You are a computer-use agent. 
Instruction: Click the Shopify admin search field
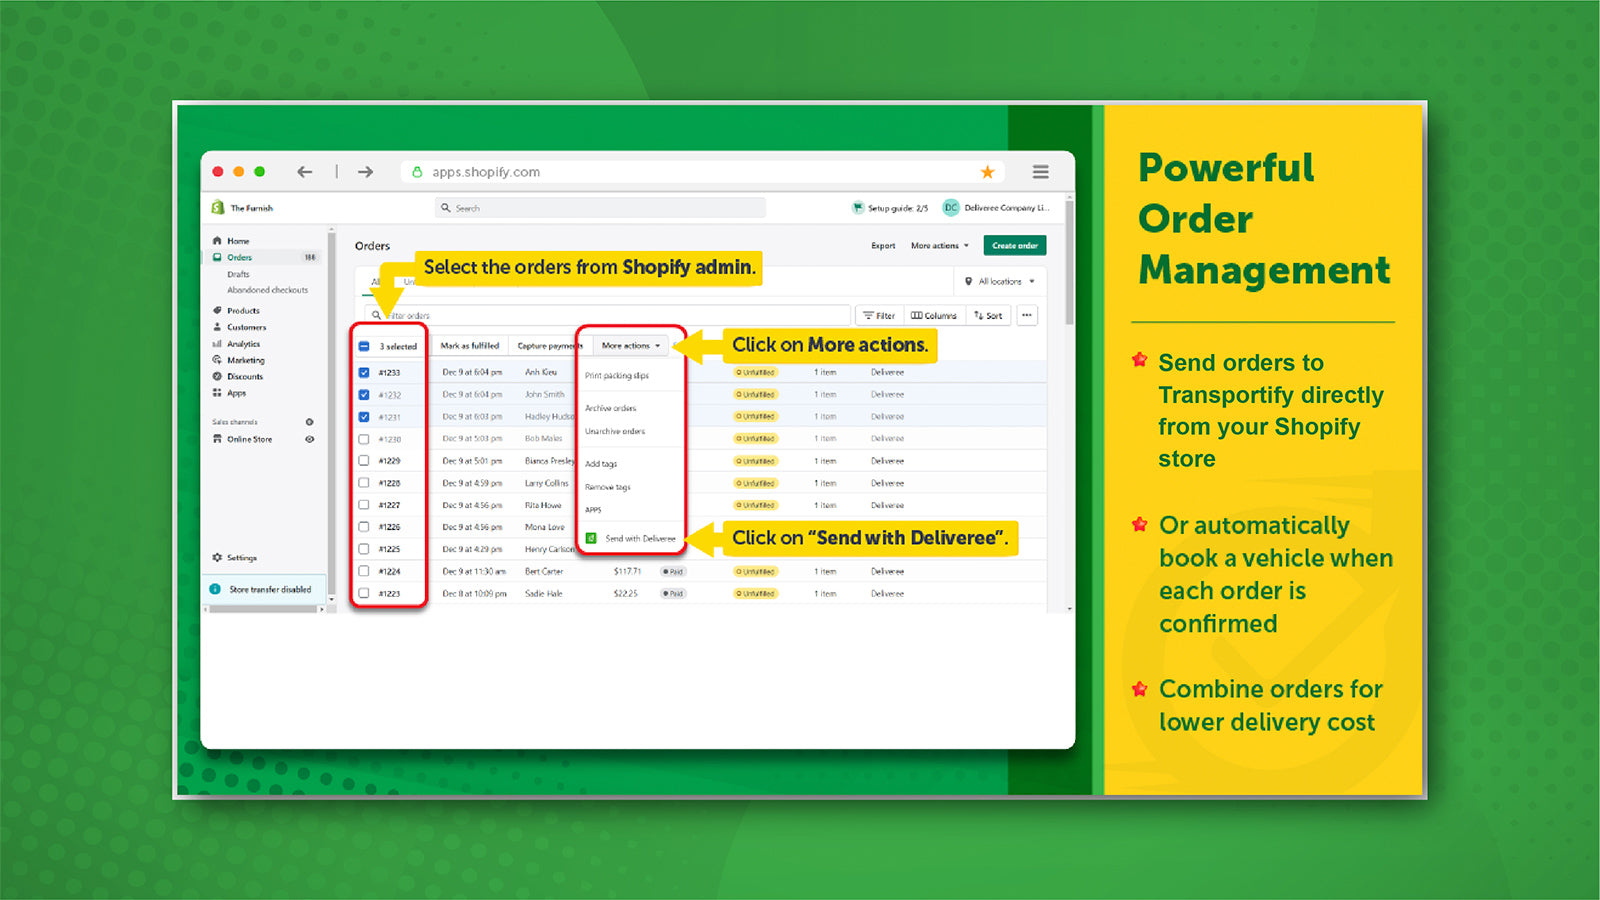(601, 208)
